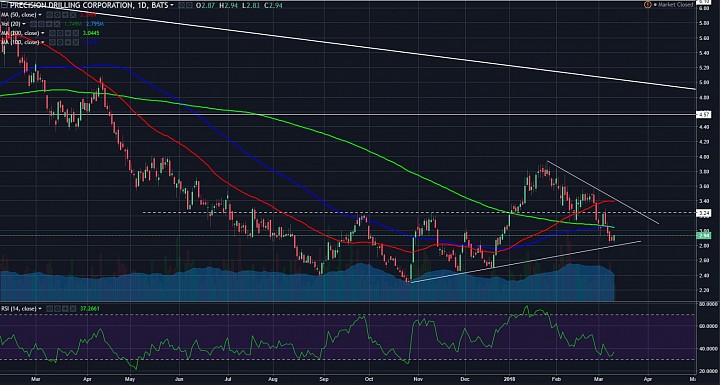Click the 3.0445 MA value

coord(91,33)
